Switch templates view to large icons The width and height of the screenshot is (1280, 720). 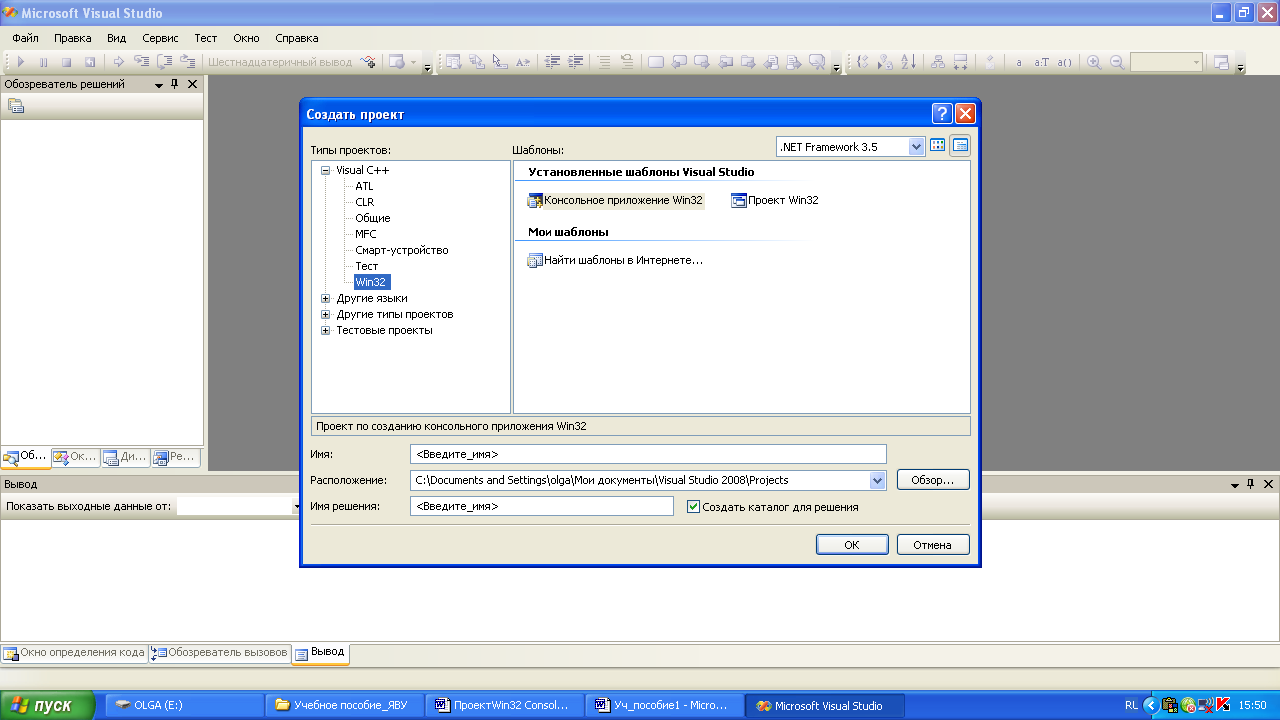click(x=938, y=146)
